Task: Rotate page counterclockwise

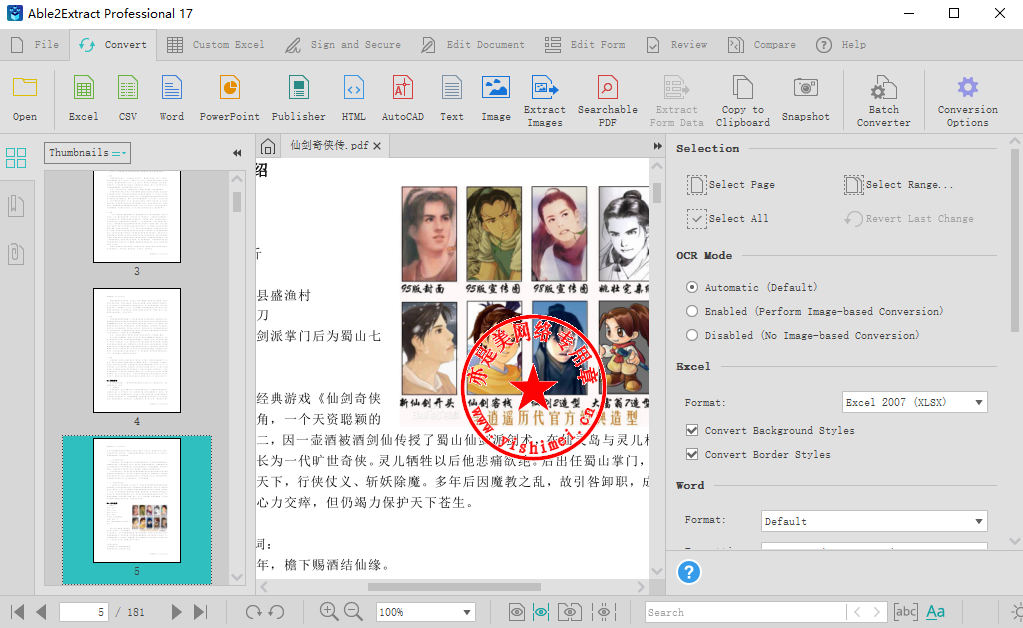Action: tap(277, 612)
